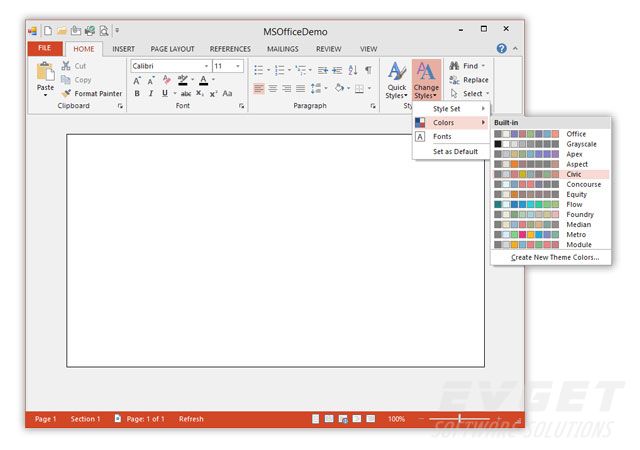This screenshot has width=640, height=450.
Task: Click the Print Preview magnifier icon in quick access toolbar
Action: (104, 31)
